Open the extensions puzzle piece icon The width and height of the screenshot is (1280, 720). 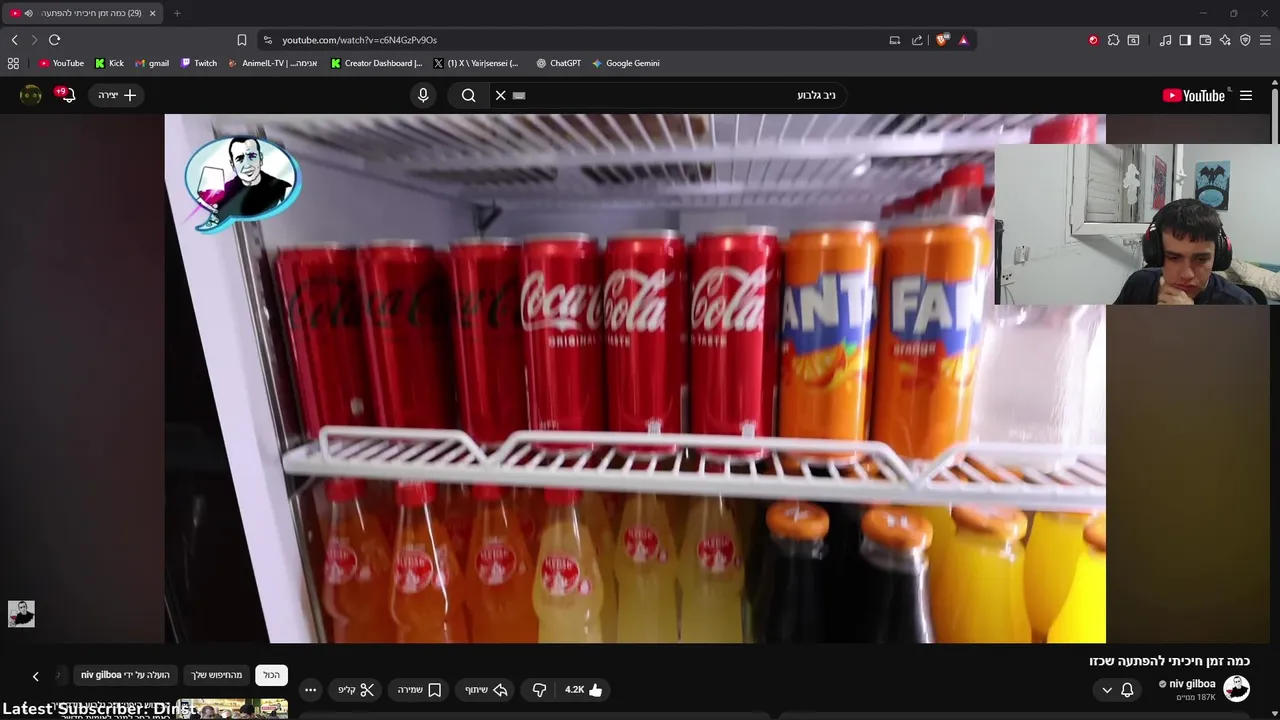1113,40
